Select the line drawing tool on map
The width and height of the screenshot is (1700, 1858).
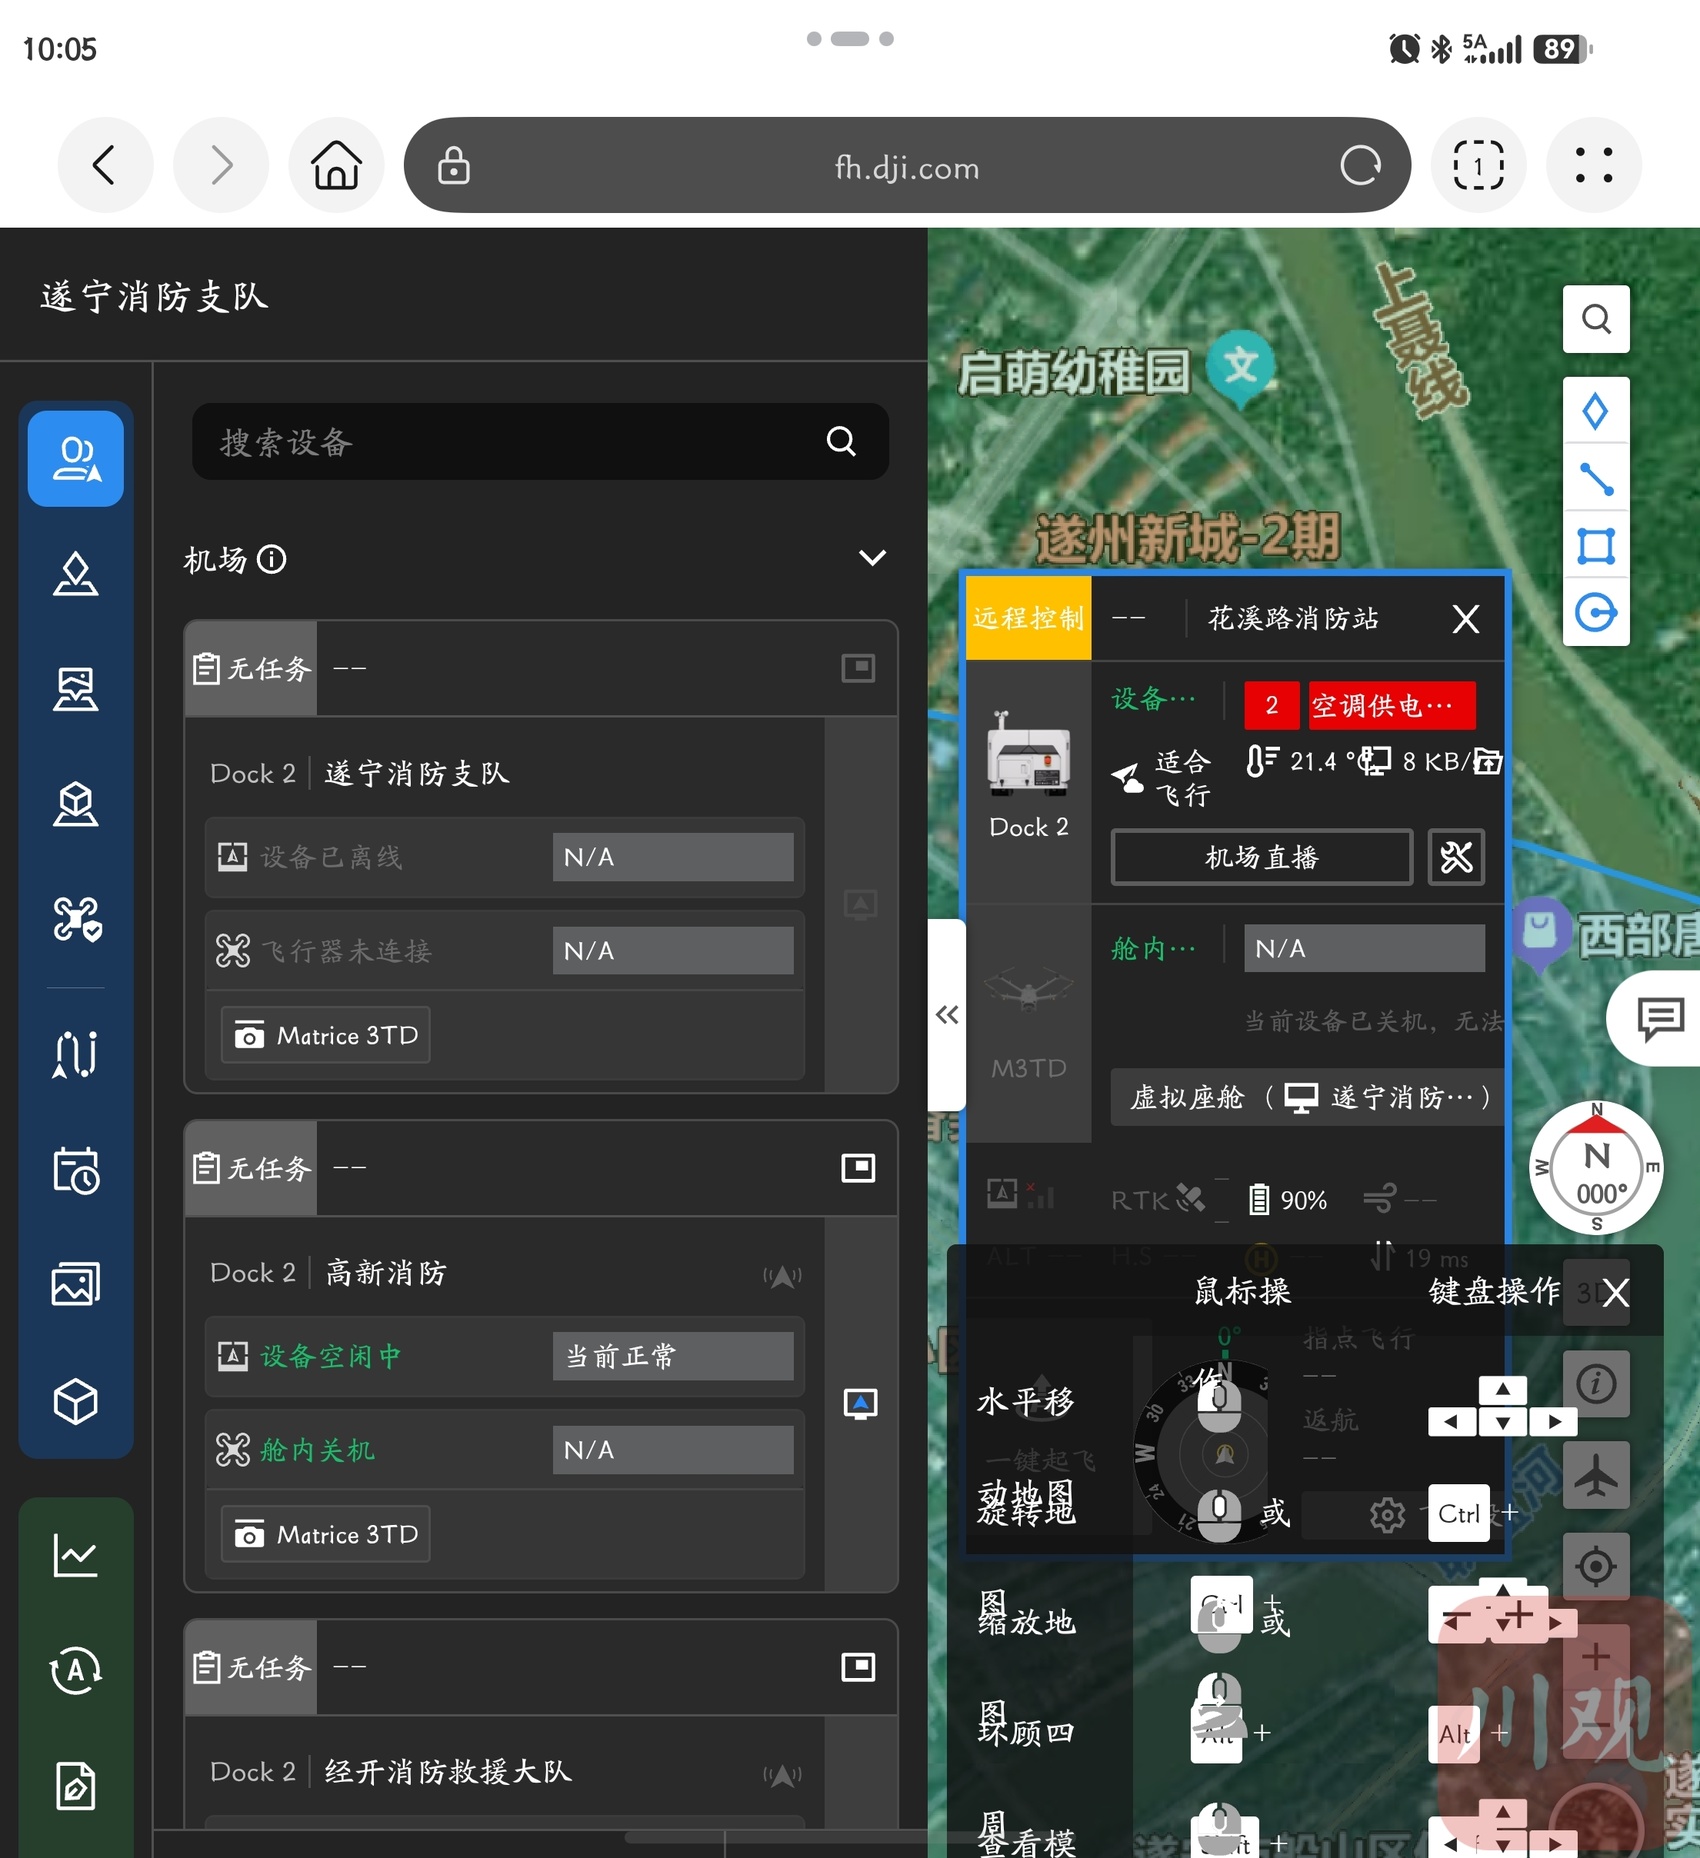[x=1596, y=479]
